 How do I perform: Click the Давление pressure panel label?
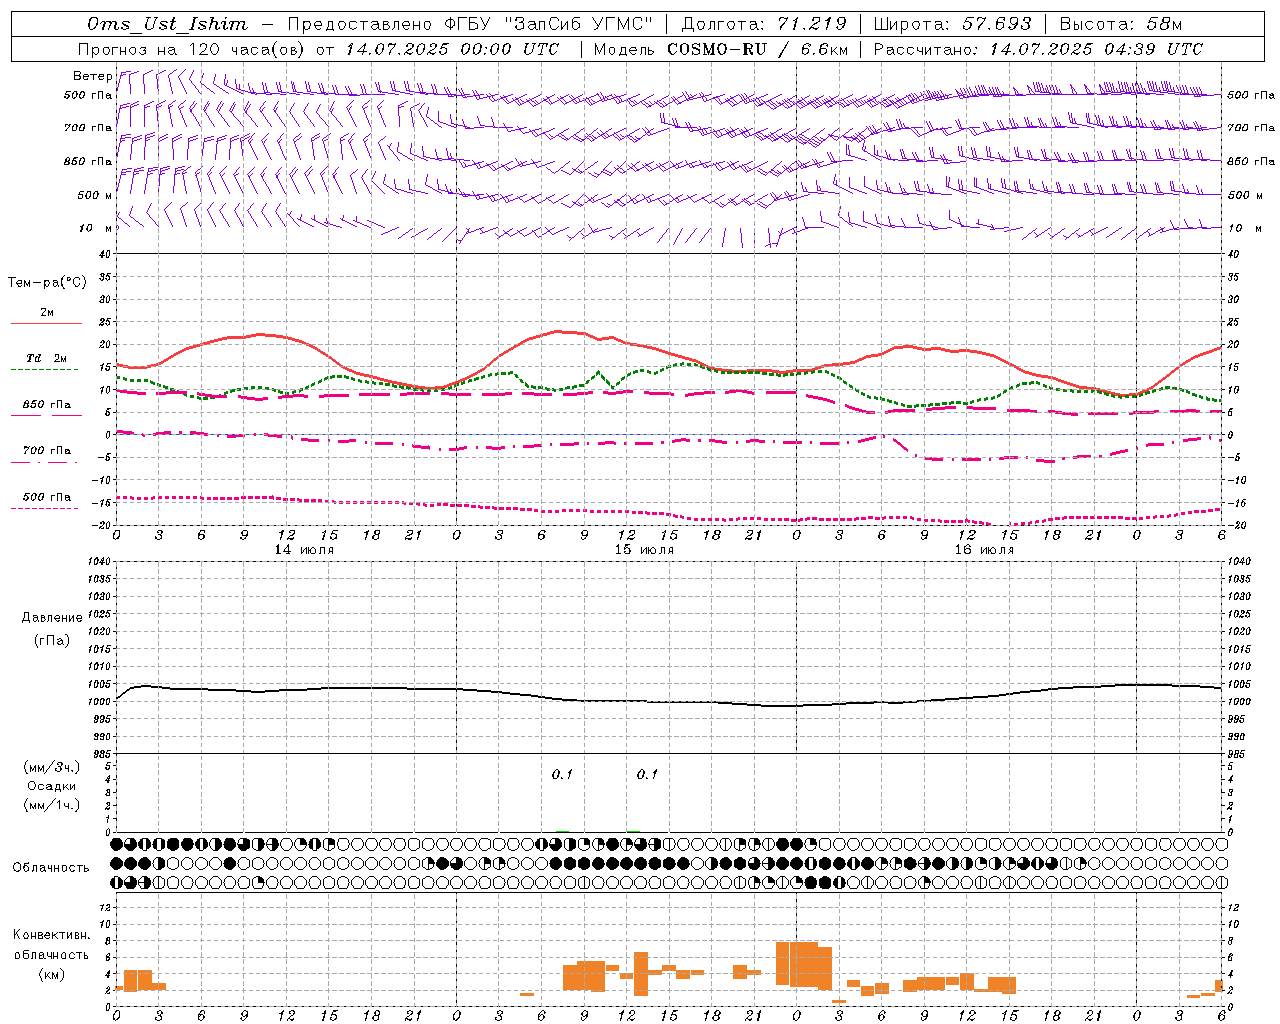coord(52,618)
